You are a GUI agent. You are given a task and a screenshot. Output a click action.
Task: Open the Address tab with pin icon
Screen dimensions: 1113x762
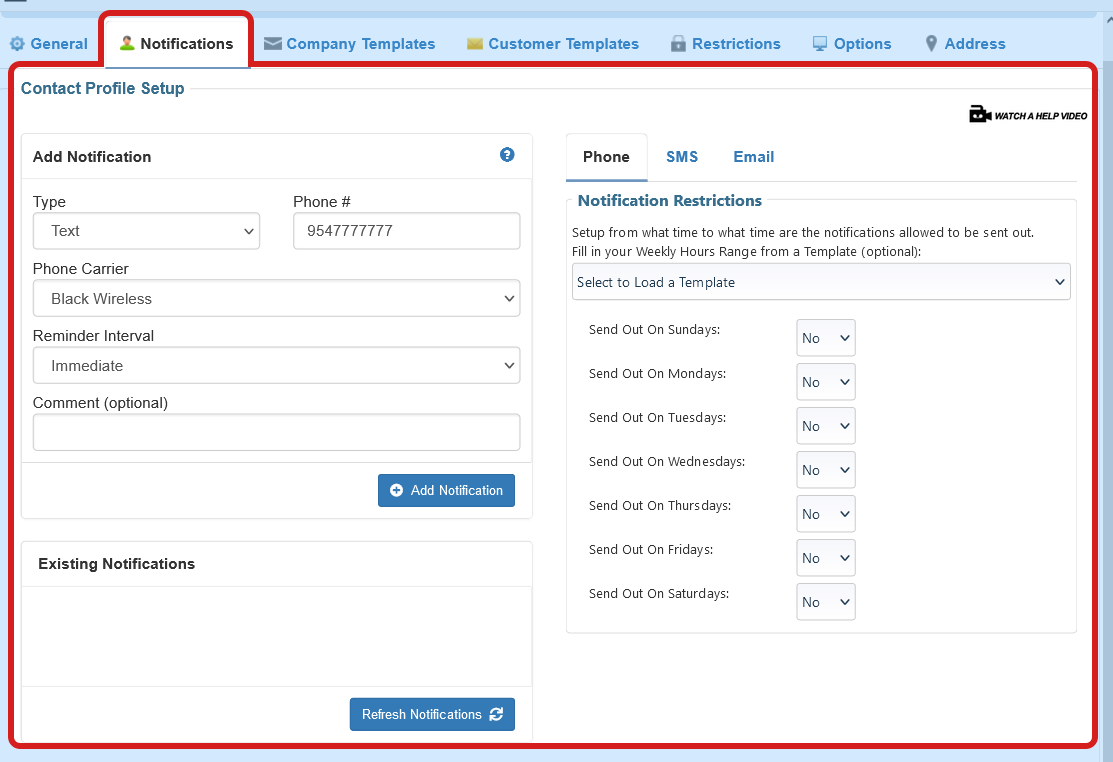click(x=966, y=44)
